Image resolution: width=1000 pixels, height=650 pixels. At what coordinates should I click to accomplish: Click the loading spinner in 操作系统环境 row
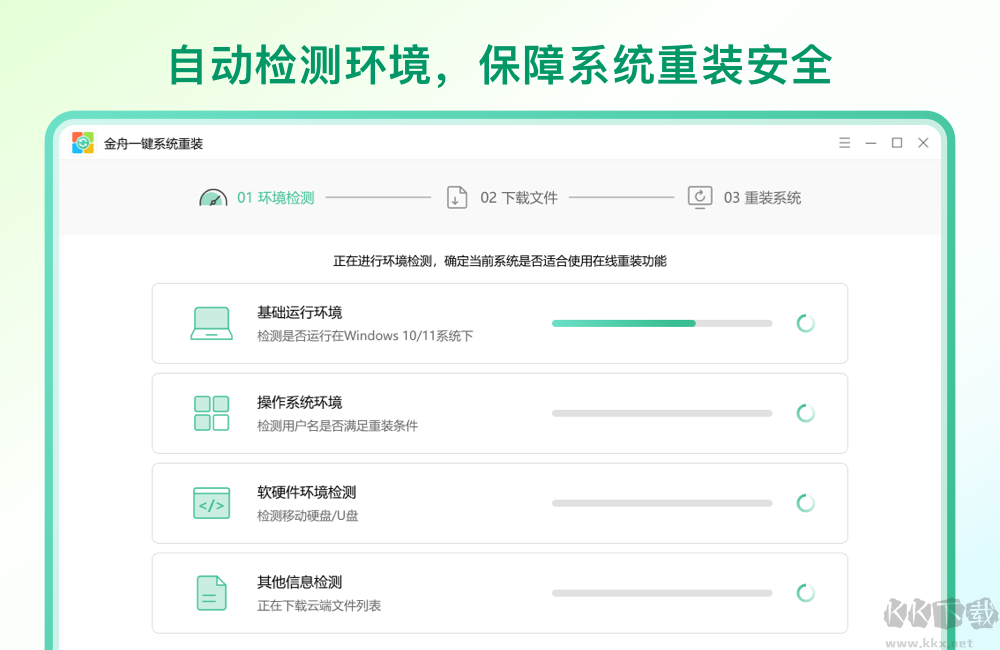(805, 413)
